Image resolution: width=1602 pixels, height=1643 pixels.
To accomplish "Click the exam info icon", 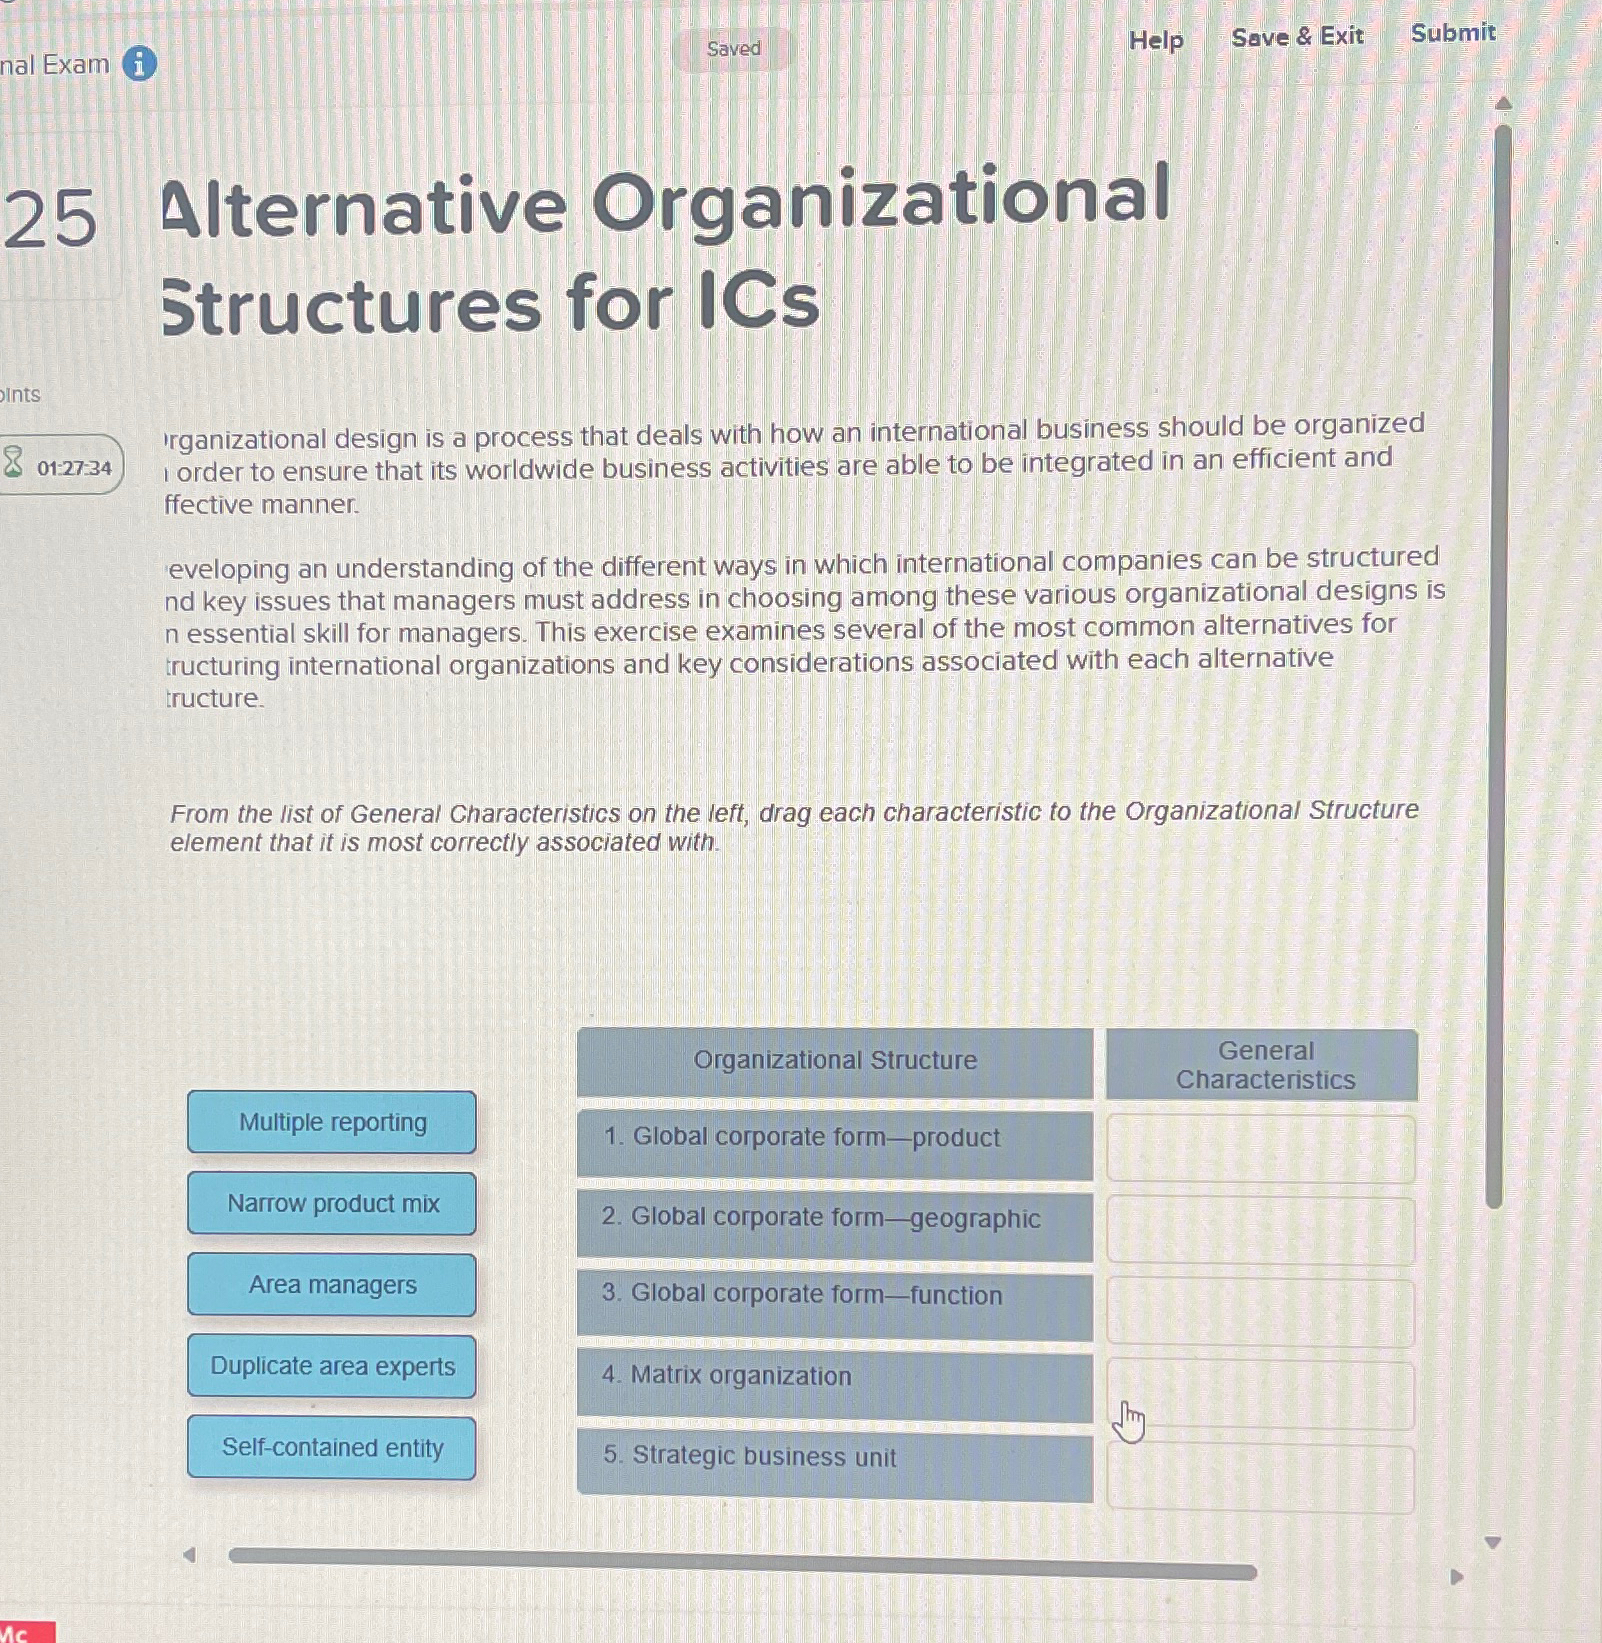I will (x=140, y=64).
